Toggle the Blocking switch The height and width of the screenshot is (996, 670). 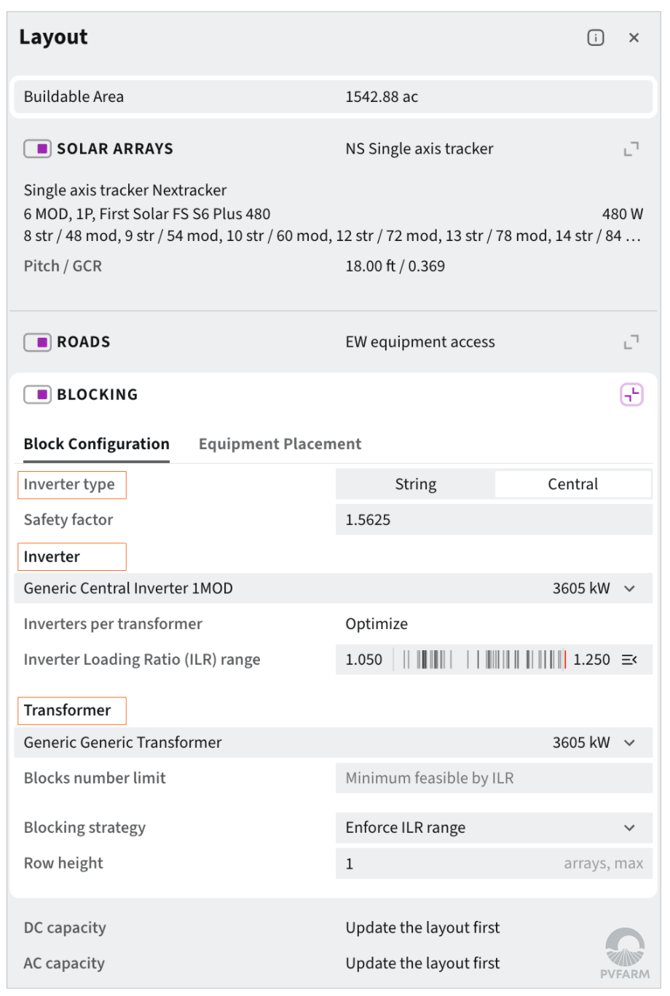click(x=37, y=394)
